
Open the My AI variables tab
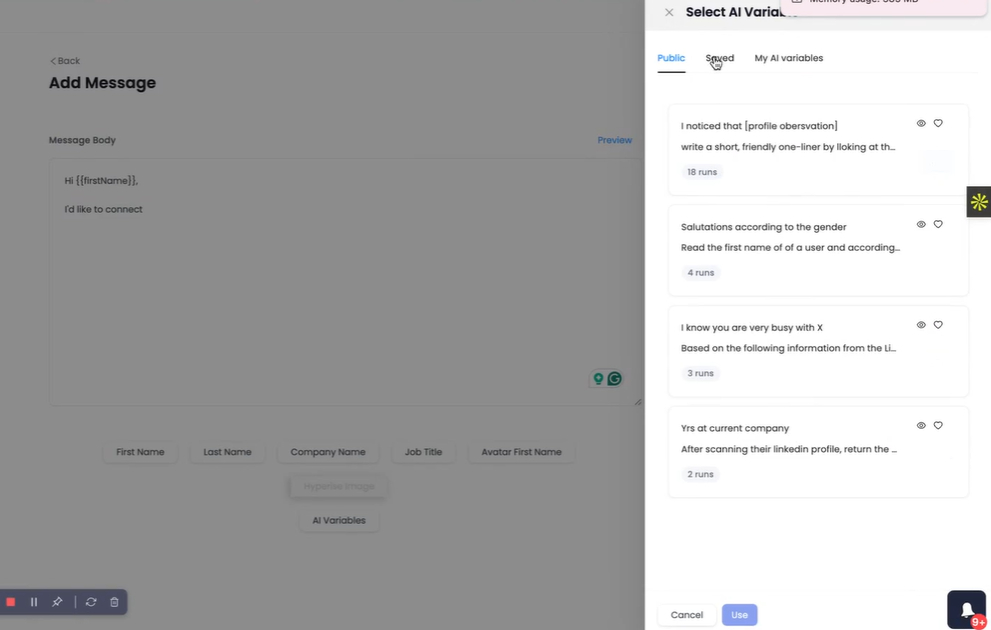pyautogui.click(x=788, y=58)
